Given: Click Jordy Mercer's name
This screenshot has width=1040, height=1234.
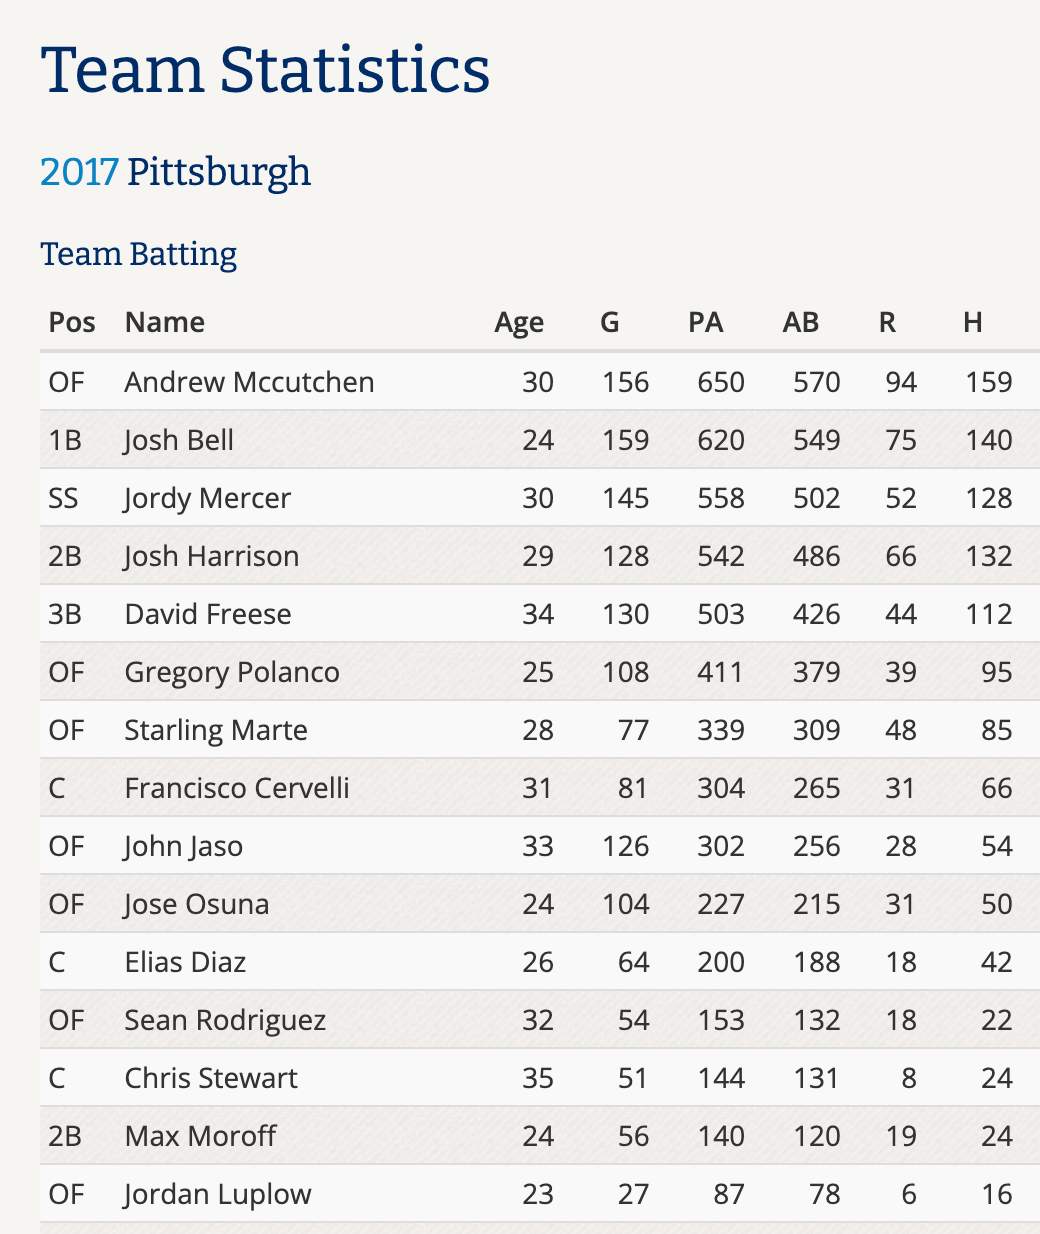Looking at the screenshot, I should pos(208,498).
